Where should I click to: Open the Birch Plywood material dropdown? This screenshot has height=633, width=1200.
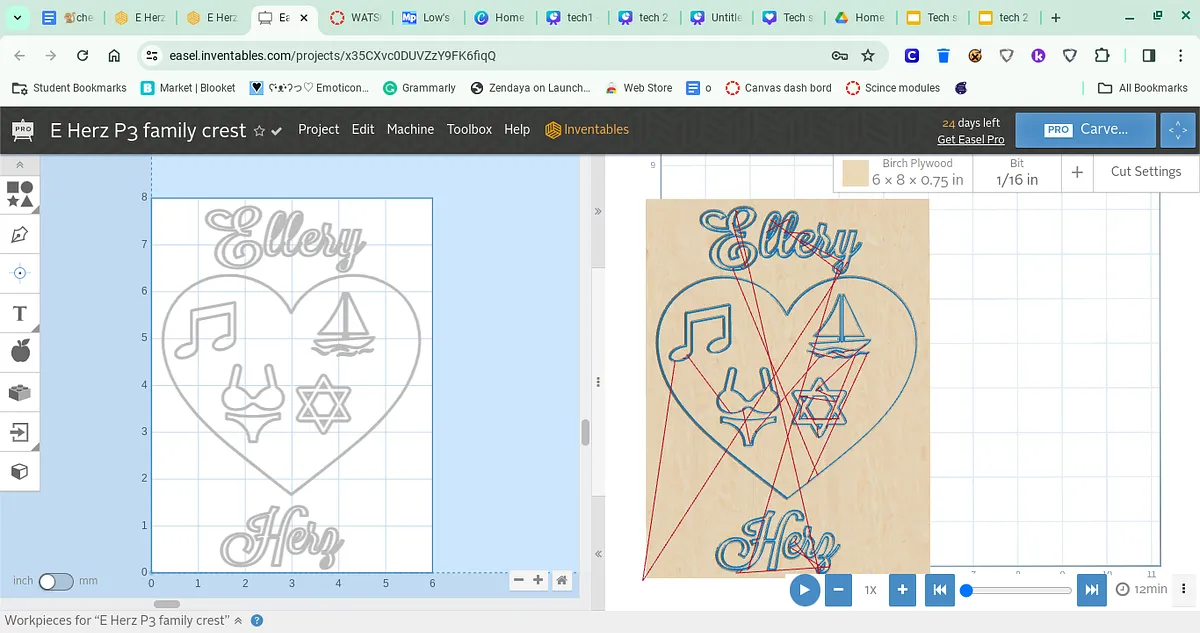click(x=903, y=172)
